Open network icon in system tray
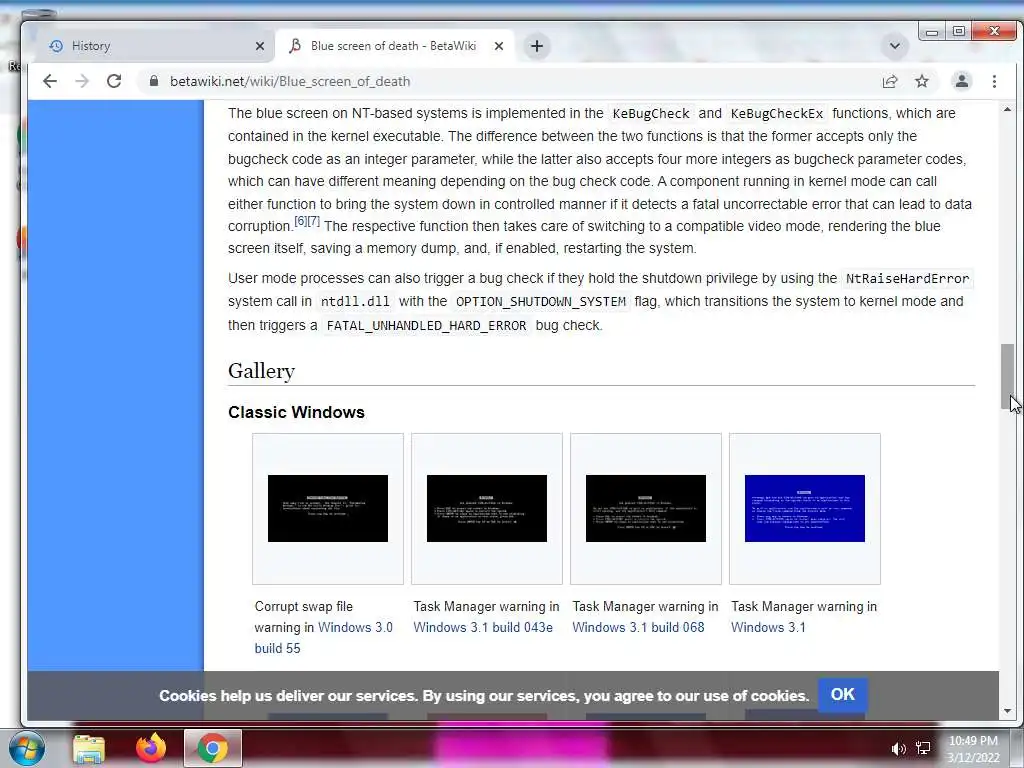This screenshot has width=1024, height=768. click(x=923, y=748)
